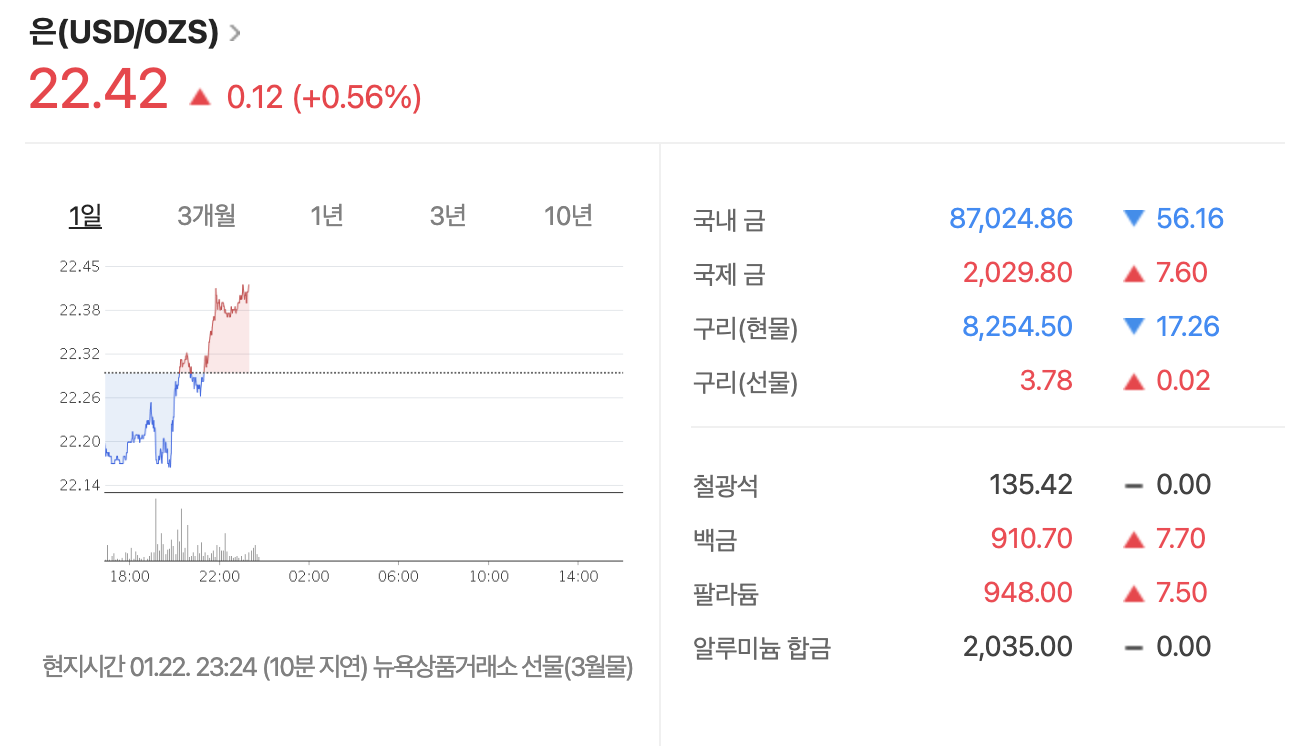Click the dash icon next to 철광석
Image resolution: width=1290 pixels, height=746 pixels.
point(1134,485)
